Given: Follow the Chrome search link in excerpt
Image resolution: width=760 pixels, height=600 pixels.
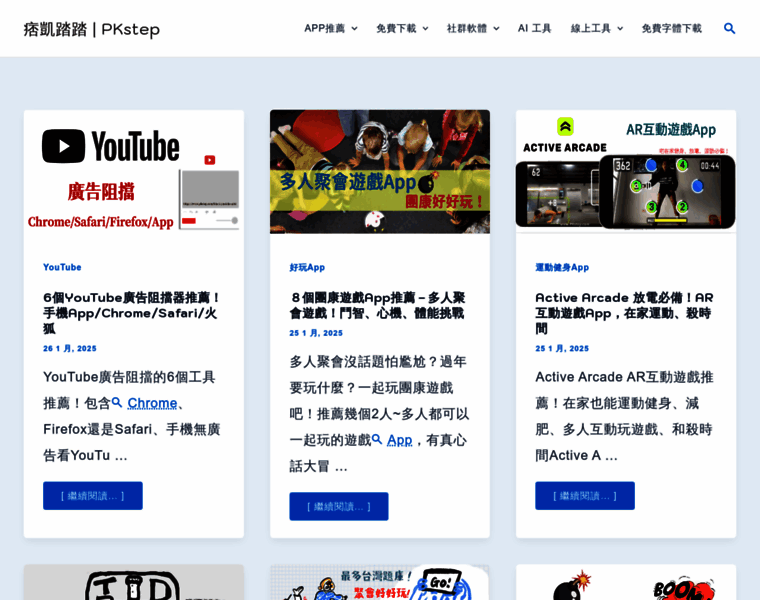Looking at the screenshot, I should (x=152, y=403).
